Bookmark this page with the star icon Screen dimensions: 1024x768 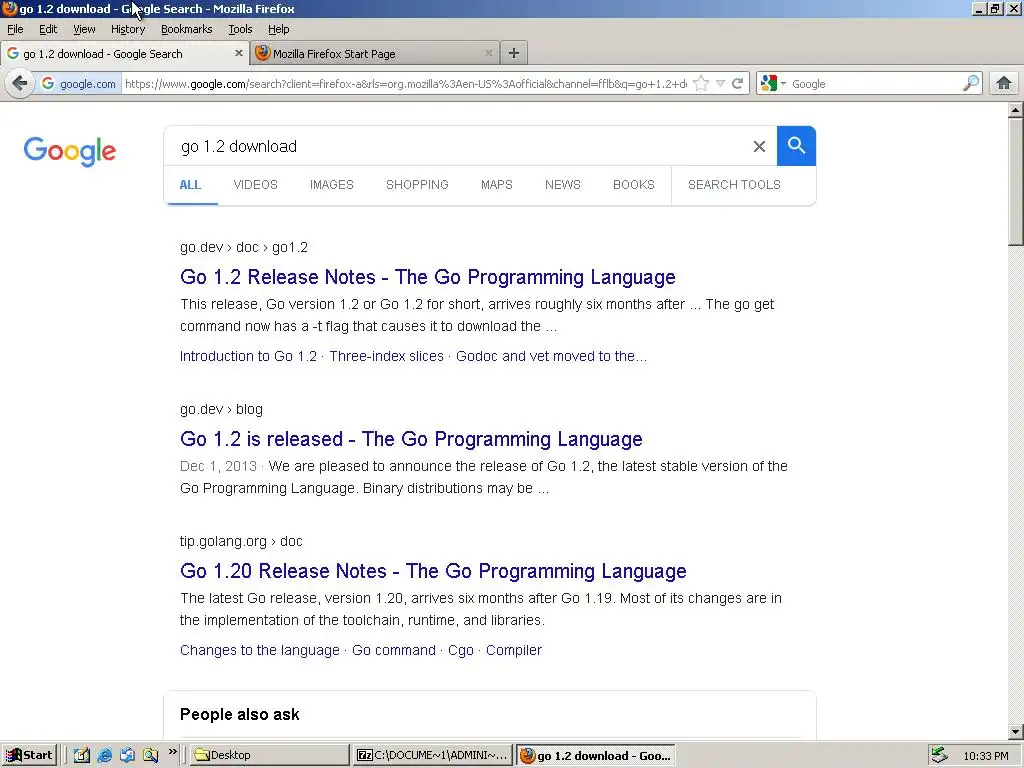point(701,84)
